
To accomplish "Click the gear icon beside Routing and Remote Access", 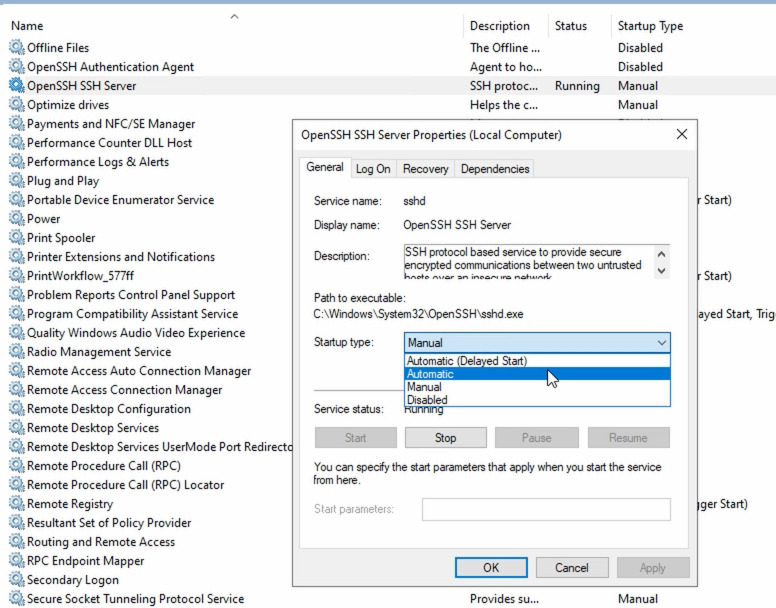I will click(16, 542).
